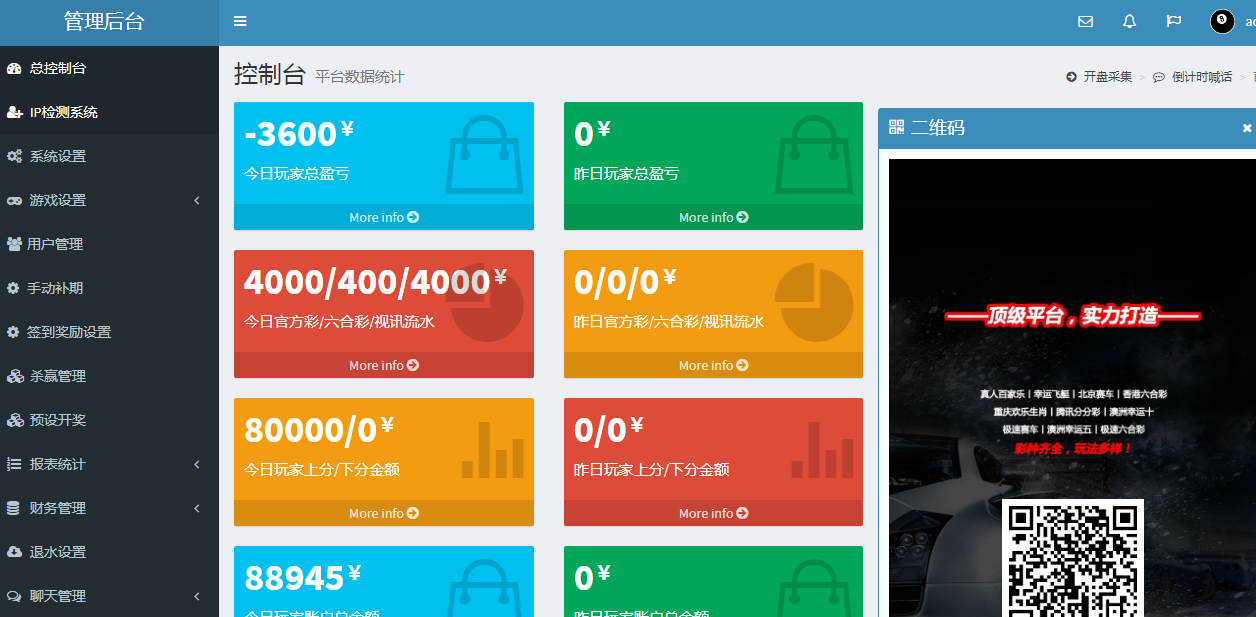Image resolution: width=1256 pixels, height=617 pixels.
Task: Click the QR code icon beside 二维码
Action: point(896,128)
